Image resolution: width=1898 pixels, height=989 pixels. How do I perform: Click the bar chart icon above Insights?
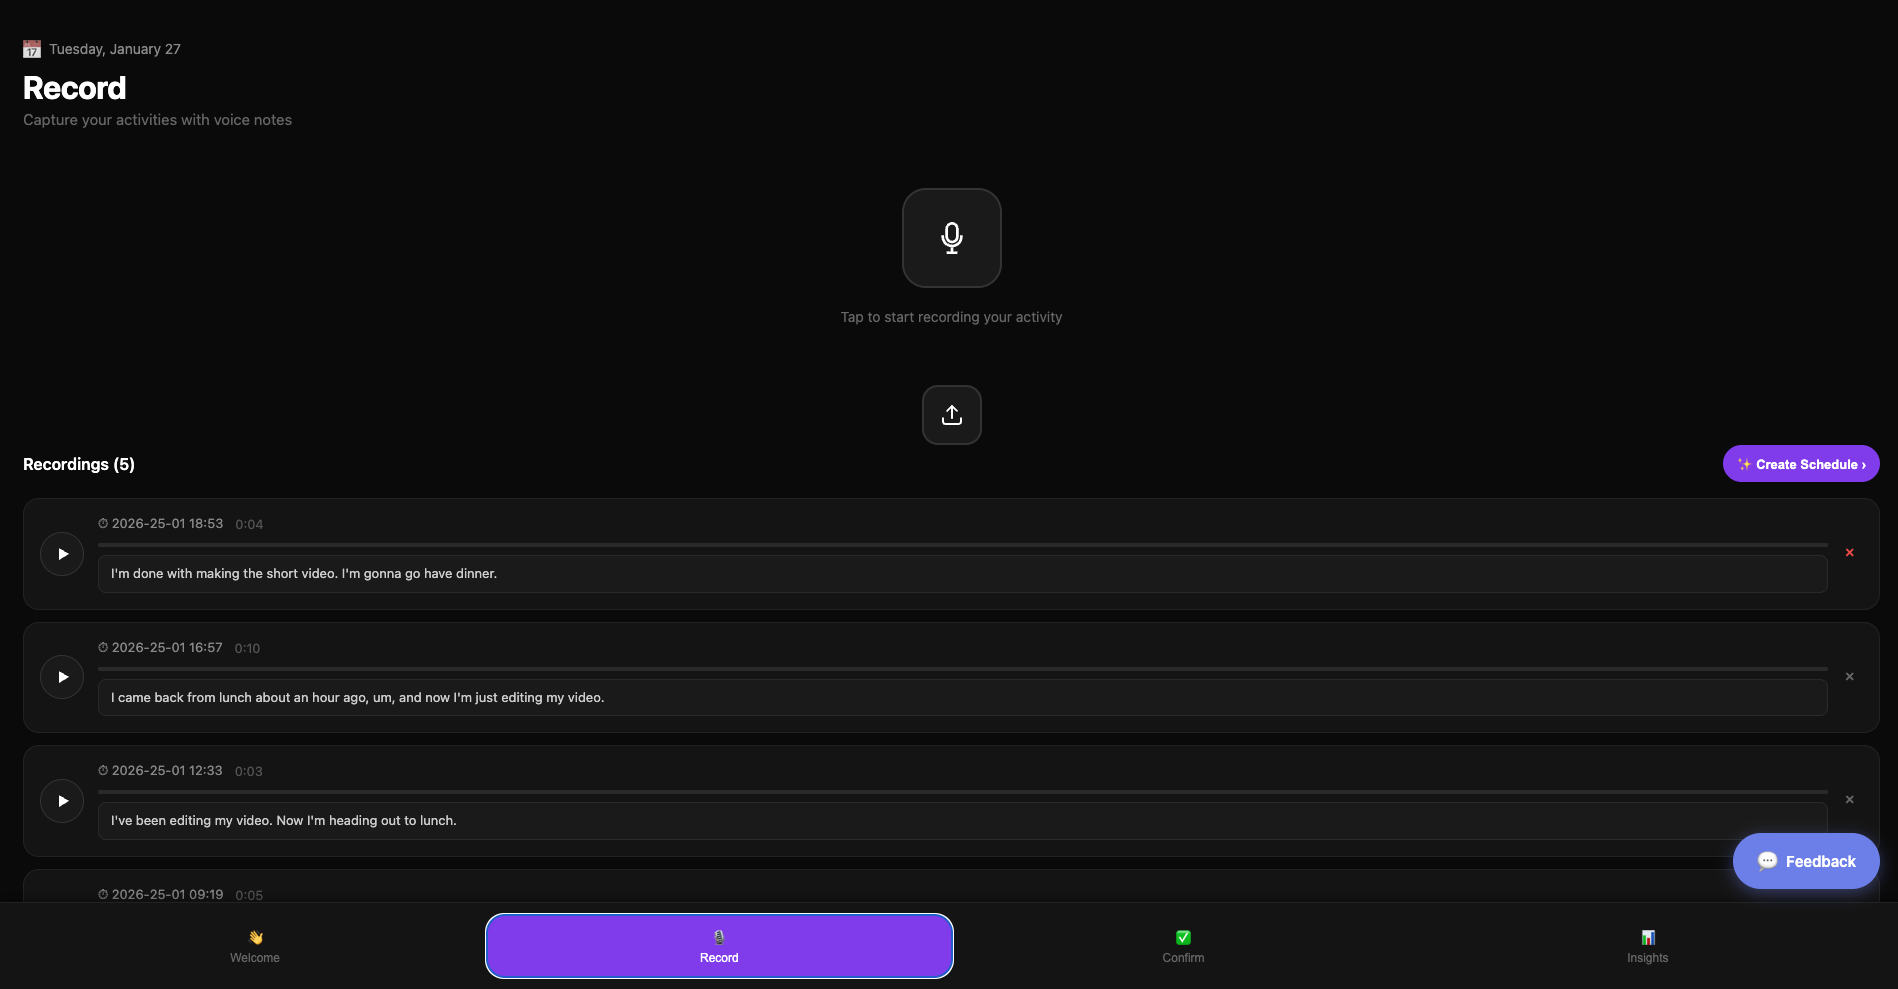1647,937
